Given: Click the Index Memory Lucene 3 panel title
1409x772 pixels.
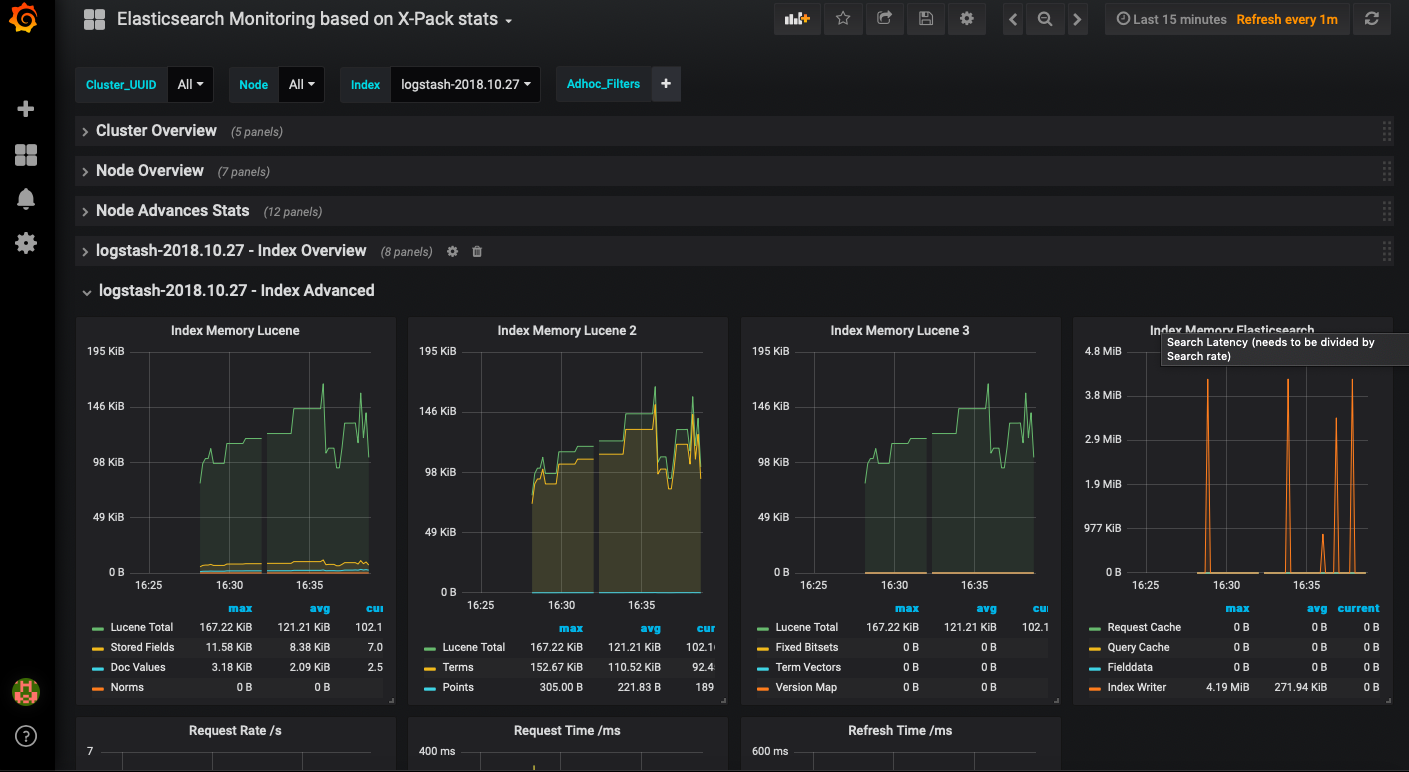Looking at the screenshot, I should coord(899,330).
